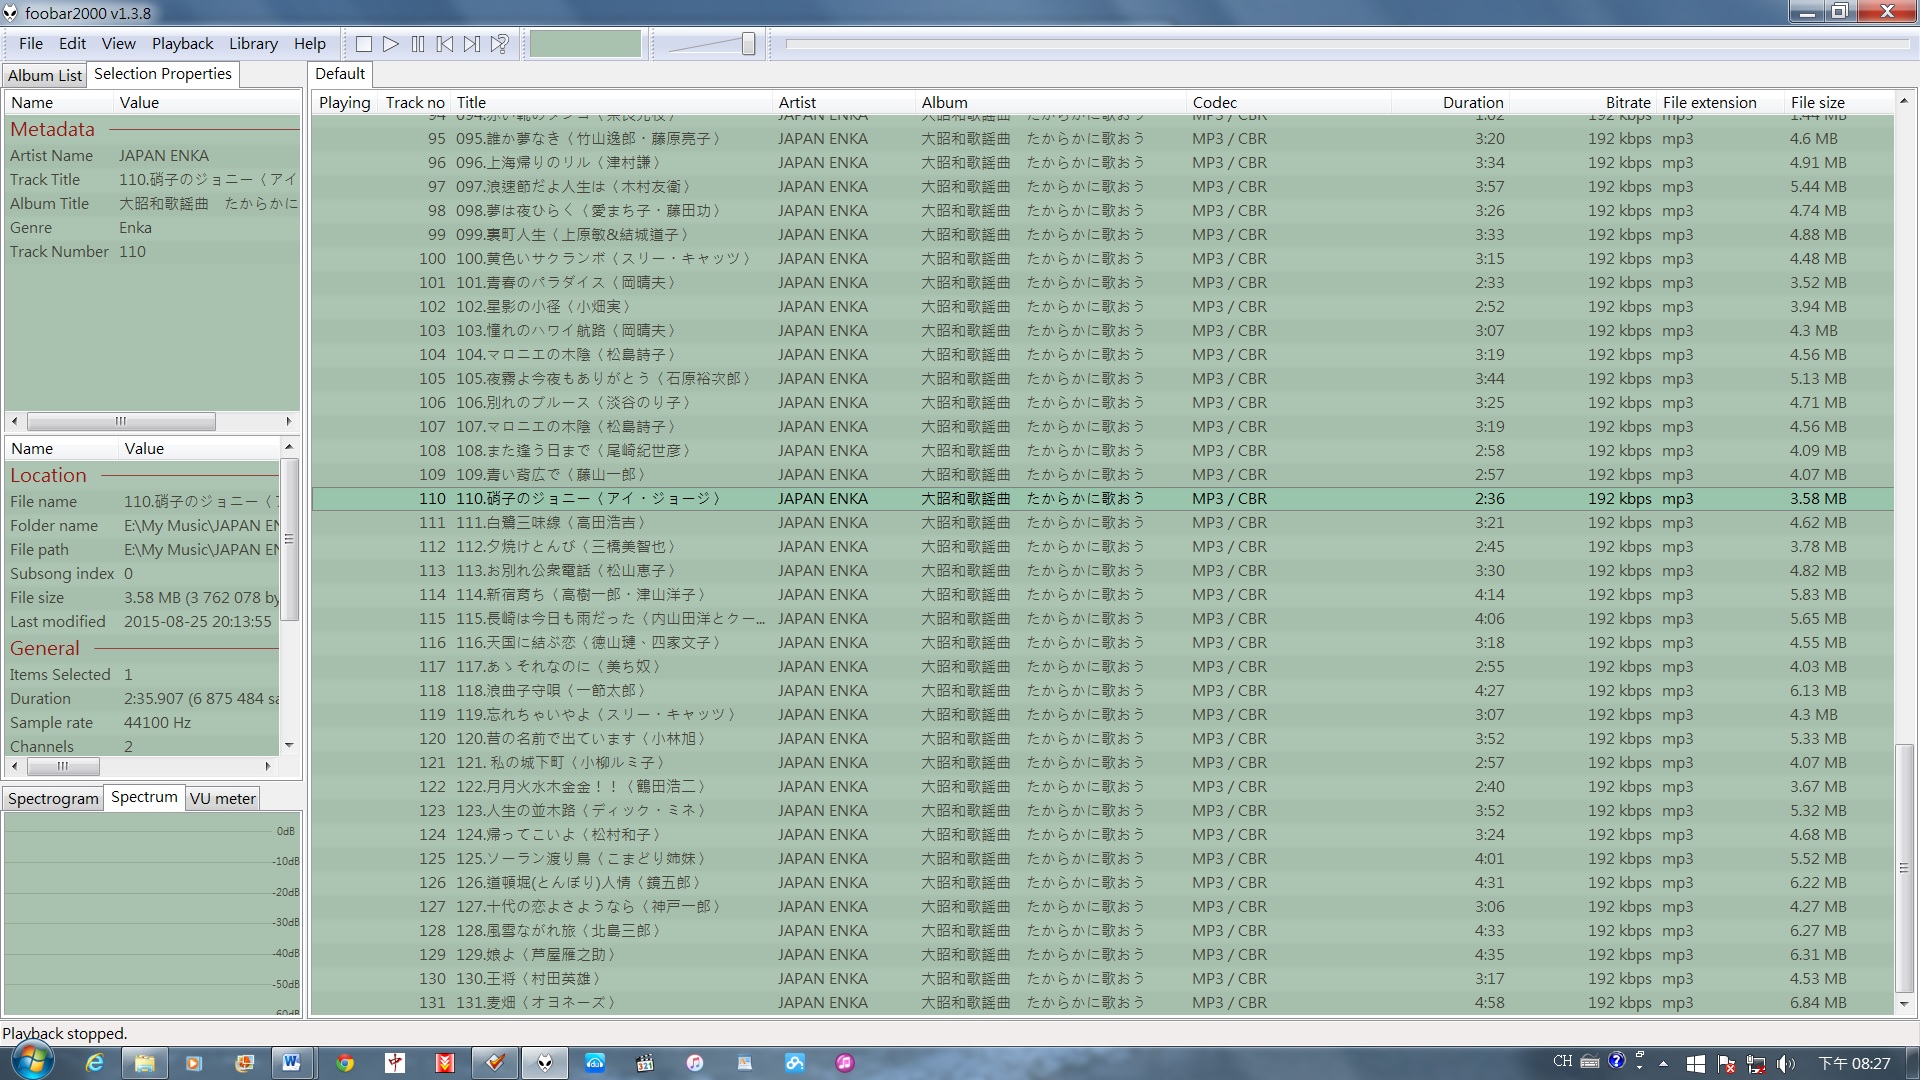Image resolution: width=1920 pixels, height=1080 pixels.
Task: Select the Selection Properties panel tab
Action: 161,74
